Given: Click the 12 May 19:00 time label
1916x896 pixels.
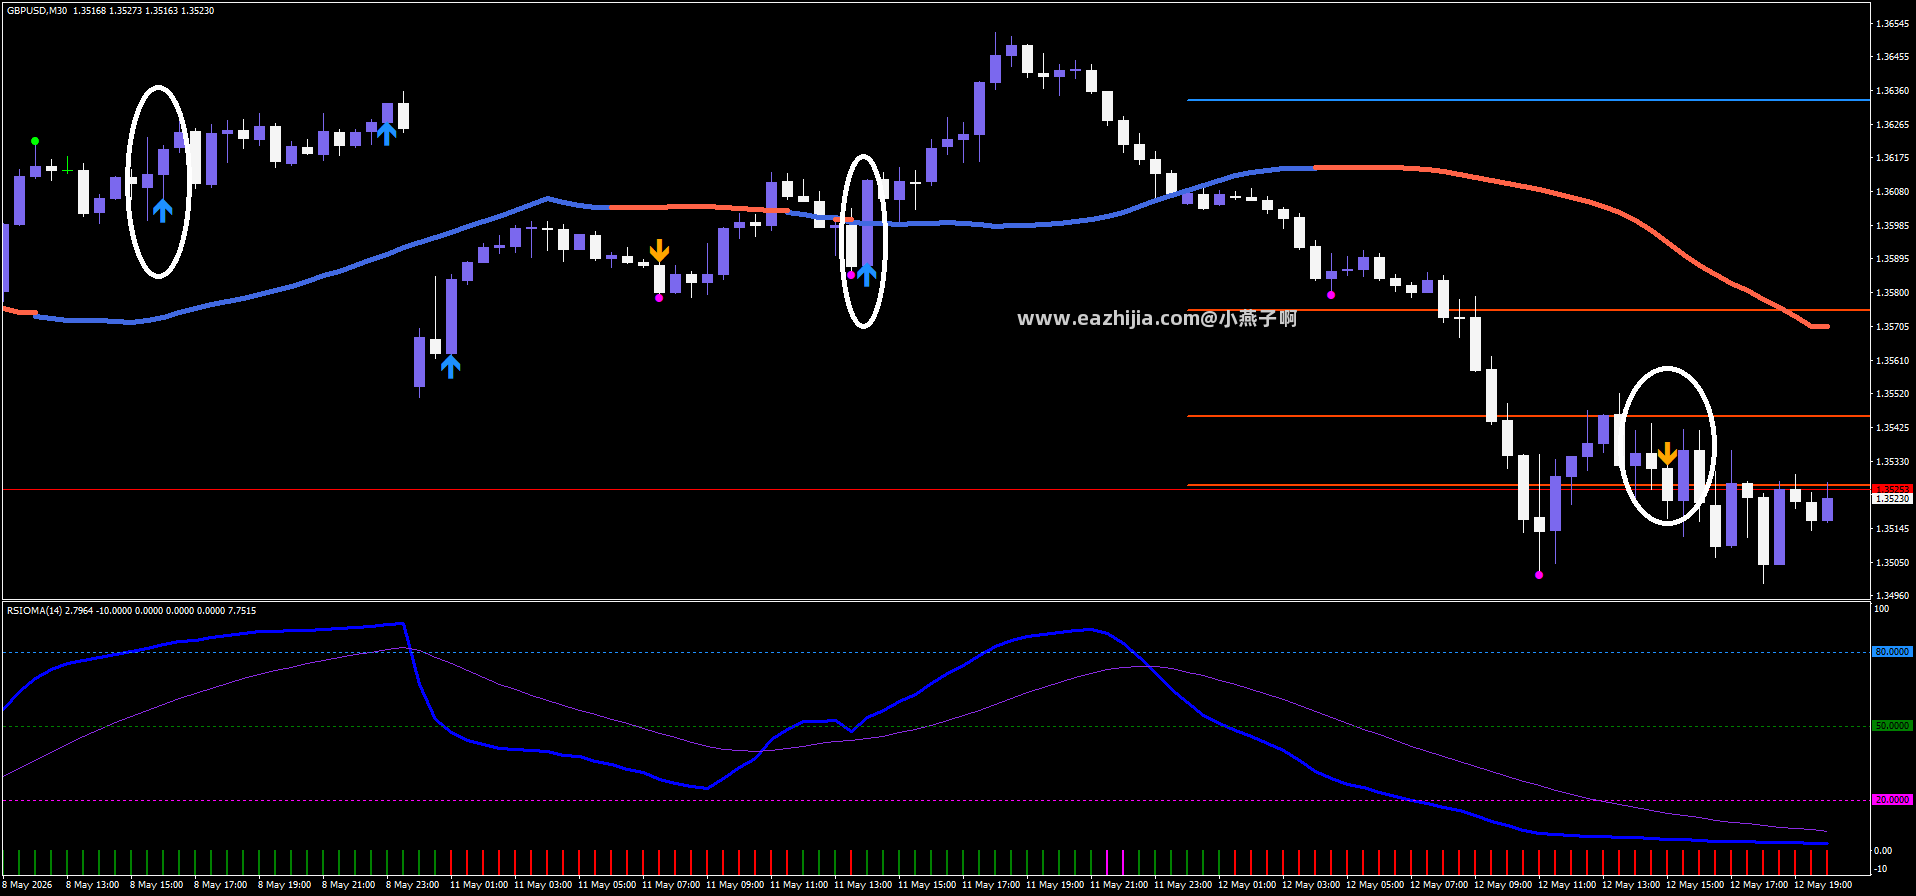Looking at the screenshot, I should point(1823,885).
